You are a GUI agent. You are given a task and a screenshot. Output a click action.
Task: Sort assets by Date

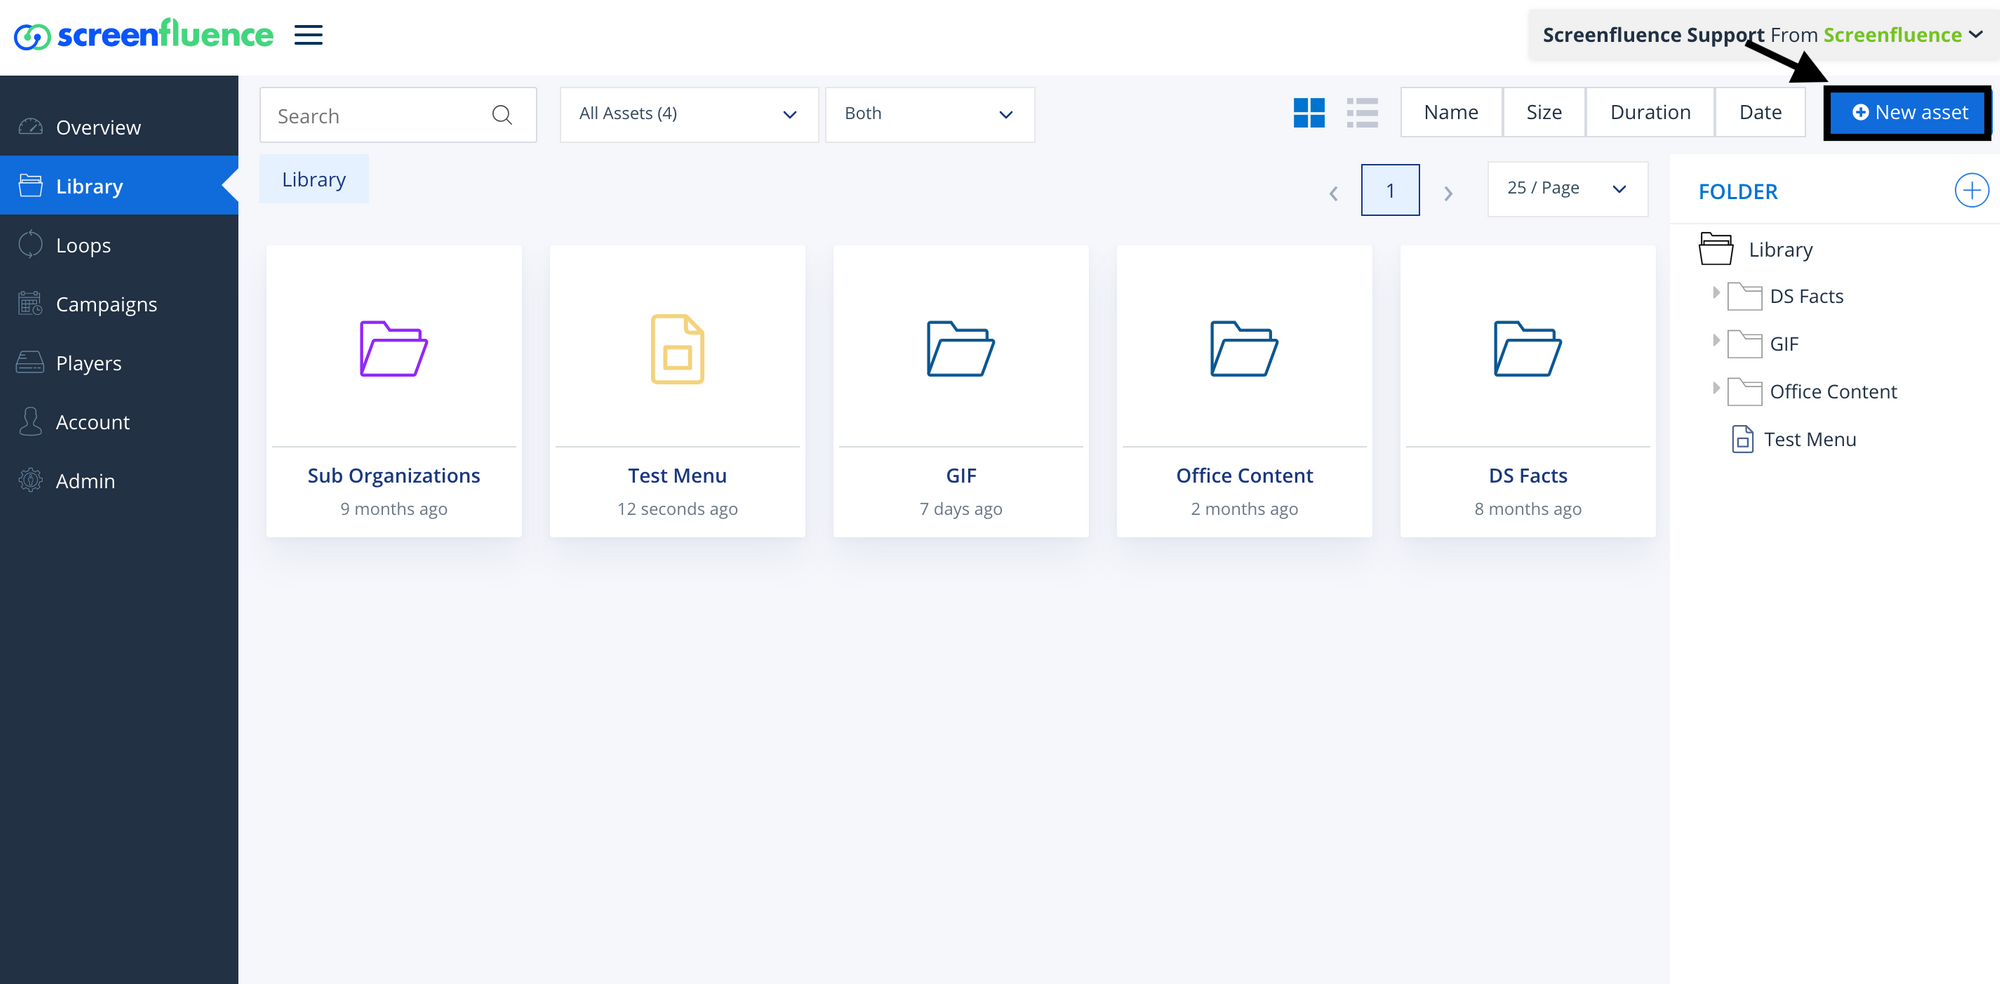tap(1760, 112)
